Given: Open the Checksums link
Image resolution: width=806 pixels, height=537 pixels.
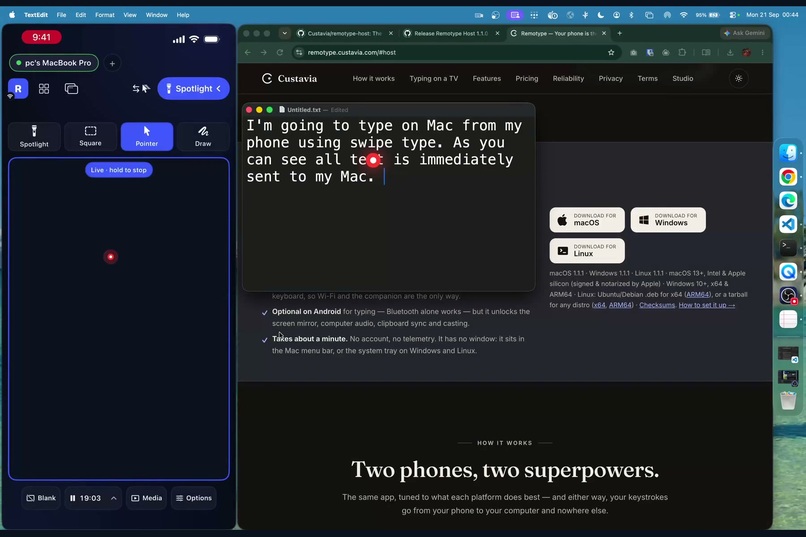Looking at the screenshot, I should tap(656, 305).
